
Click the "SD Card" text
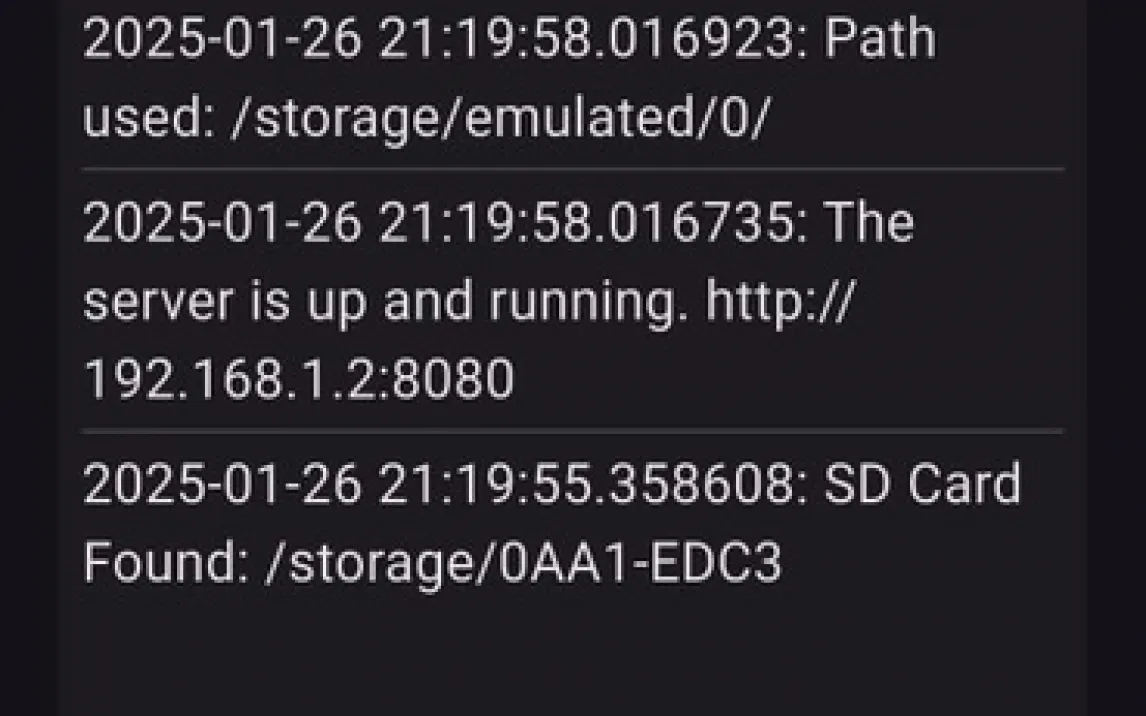pos(921,484)
